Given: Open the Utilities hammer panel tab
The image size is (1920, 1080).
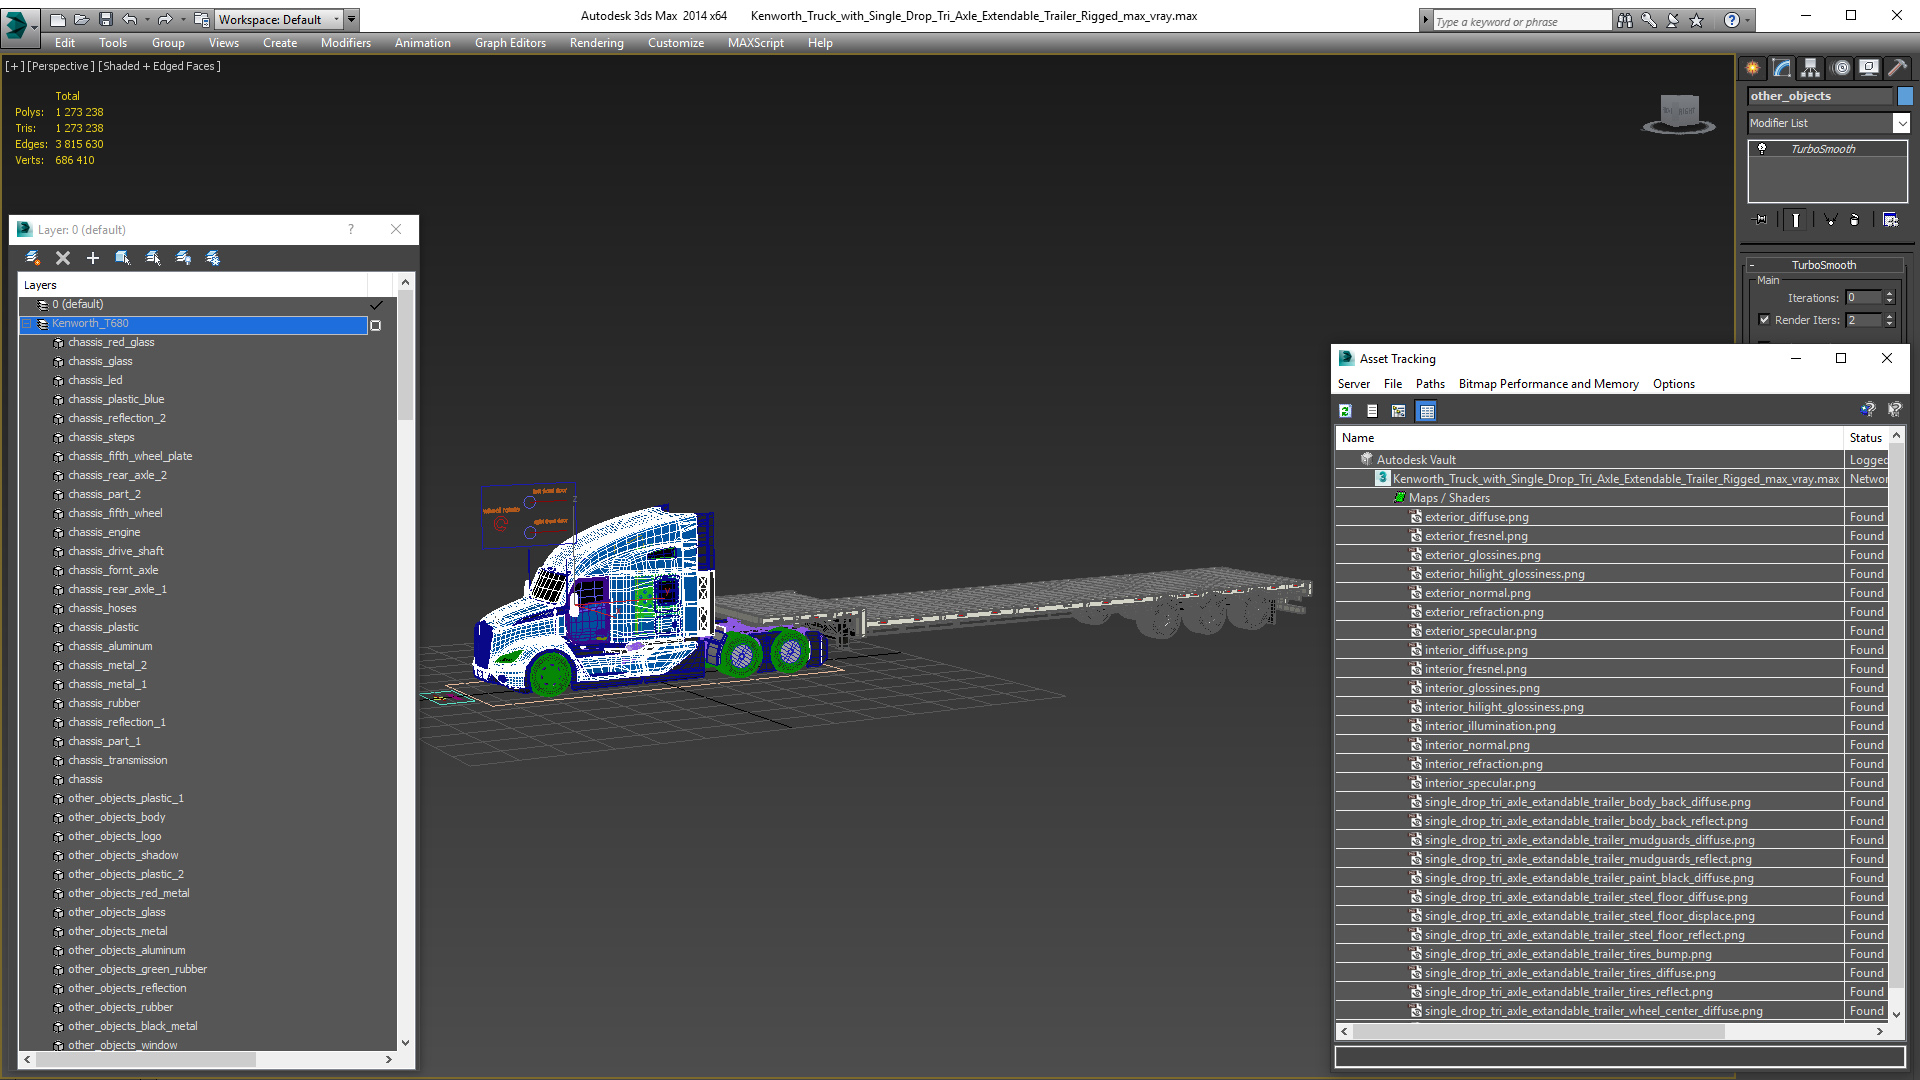Looking at the screenshot, I should click(1897, 68).
